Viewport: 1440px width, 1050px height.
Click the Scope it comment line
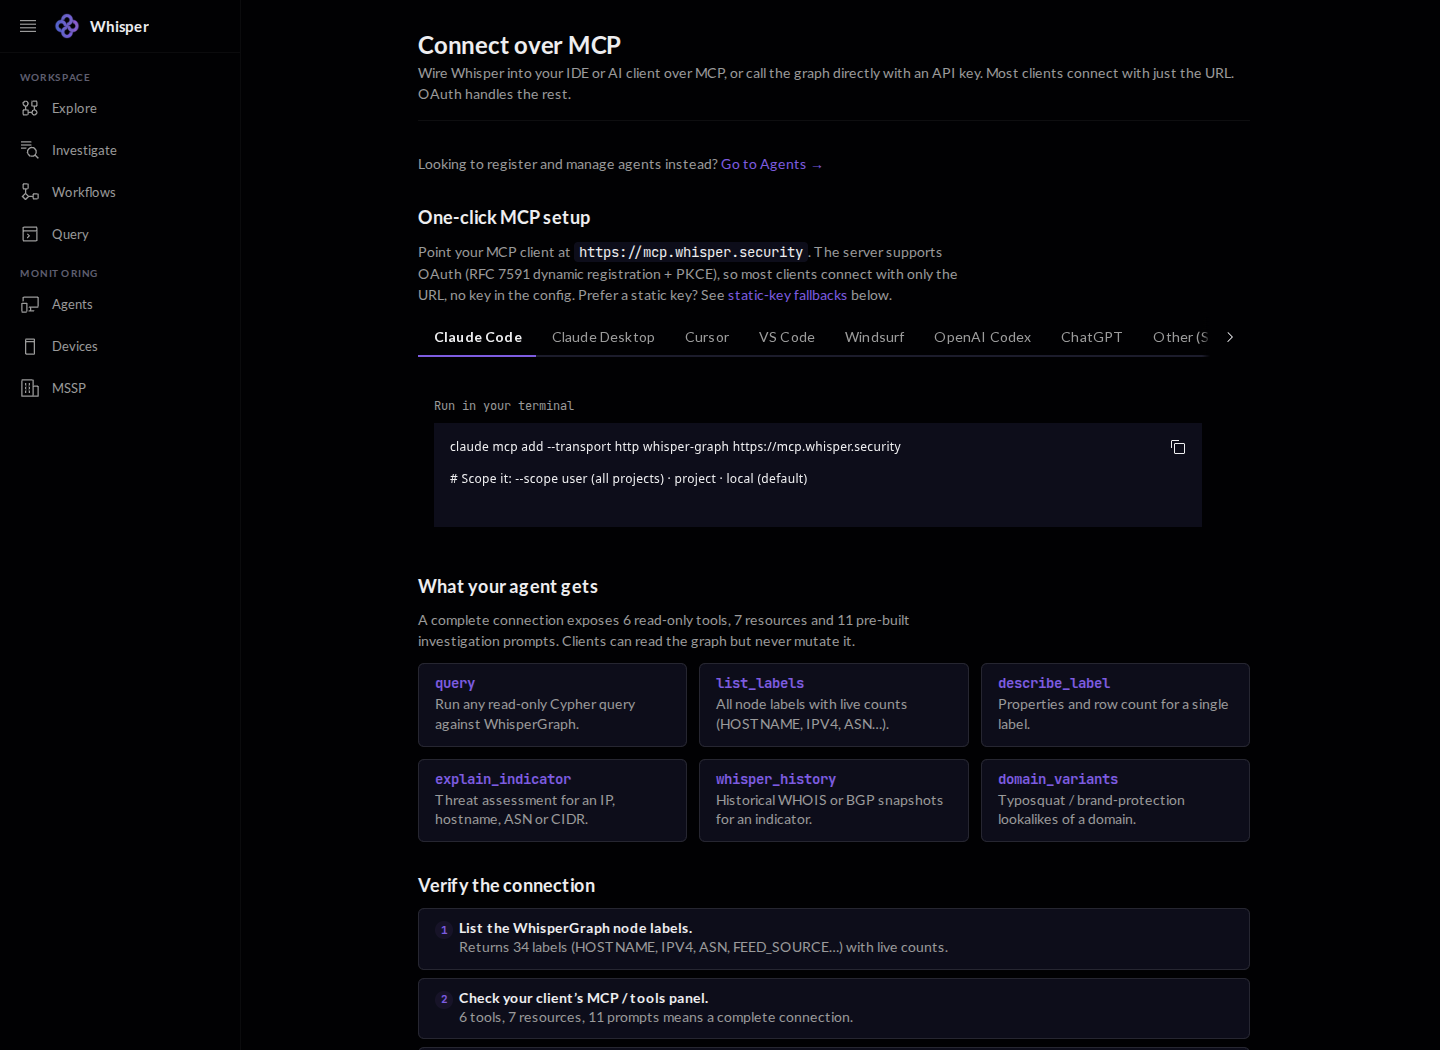(628, 479)
